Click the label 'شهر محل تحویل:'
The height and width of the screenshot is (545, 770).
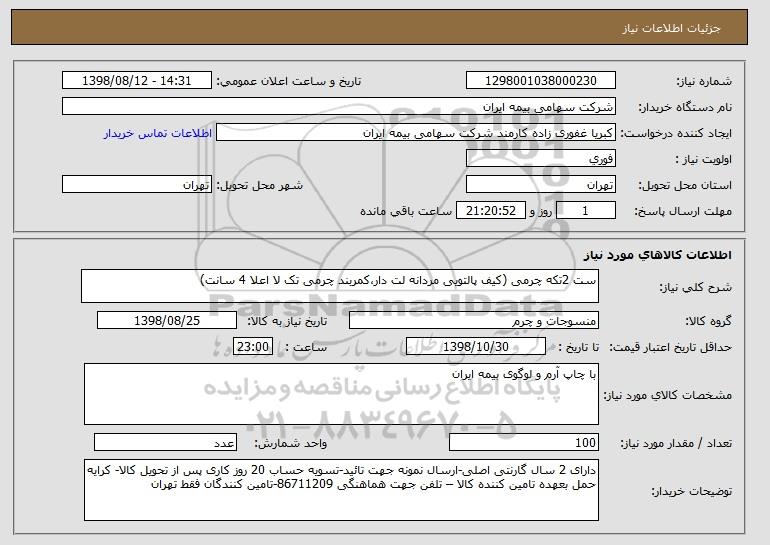(x=260, y=186)
